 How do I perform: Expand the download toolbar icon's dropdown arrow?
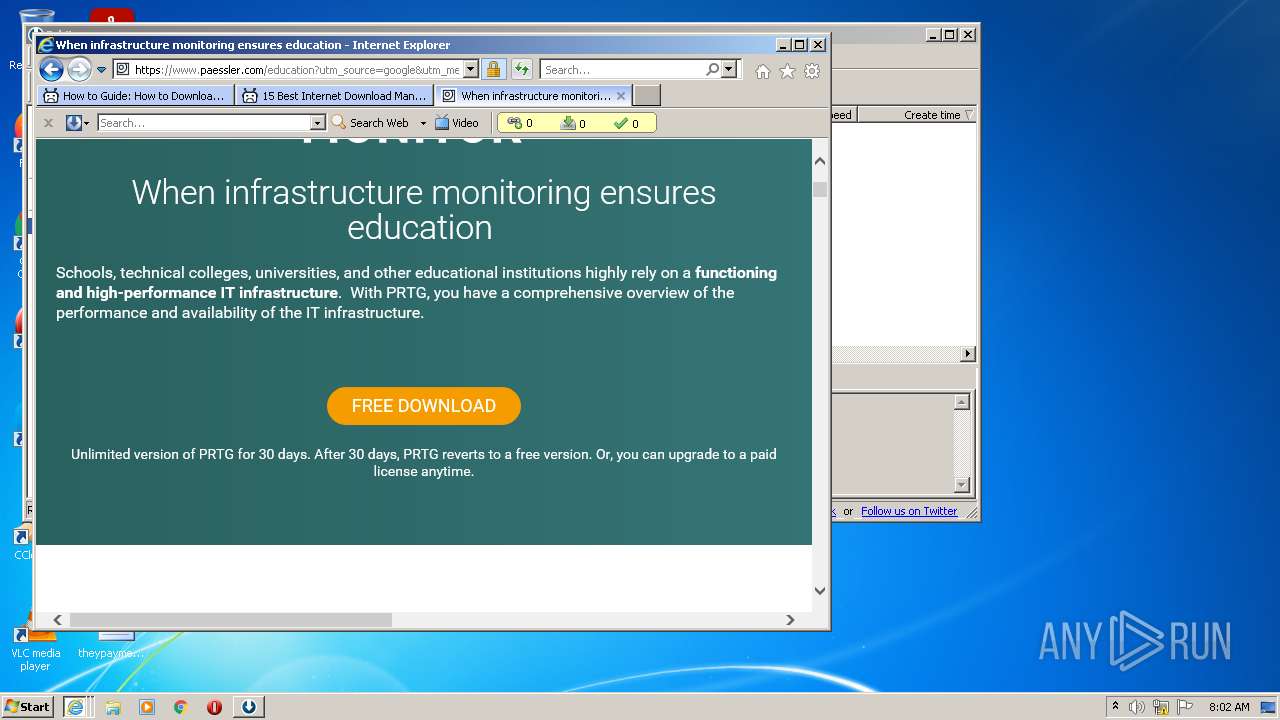(87, 123)
